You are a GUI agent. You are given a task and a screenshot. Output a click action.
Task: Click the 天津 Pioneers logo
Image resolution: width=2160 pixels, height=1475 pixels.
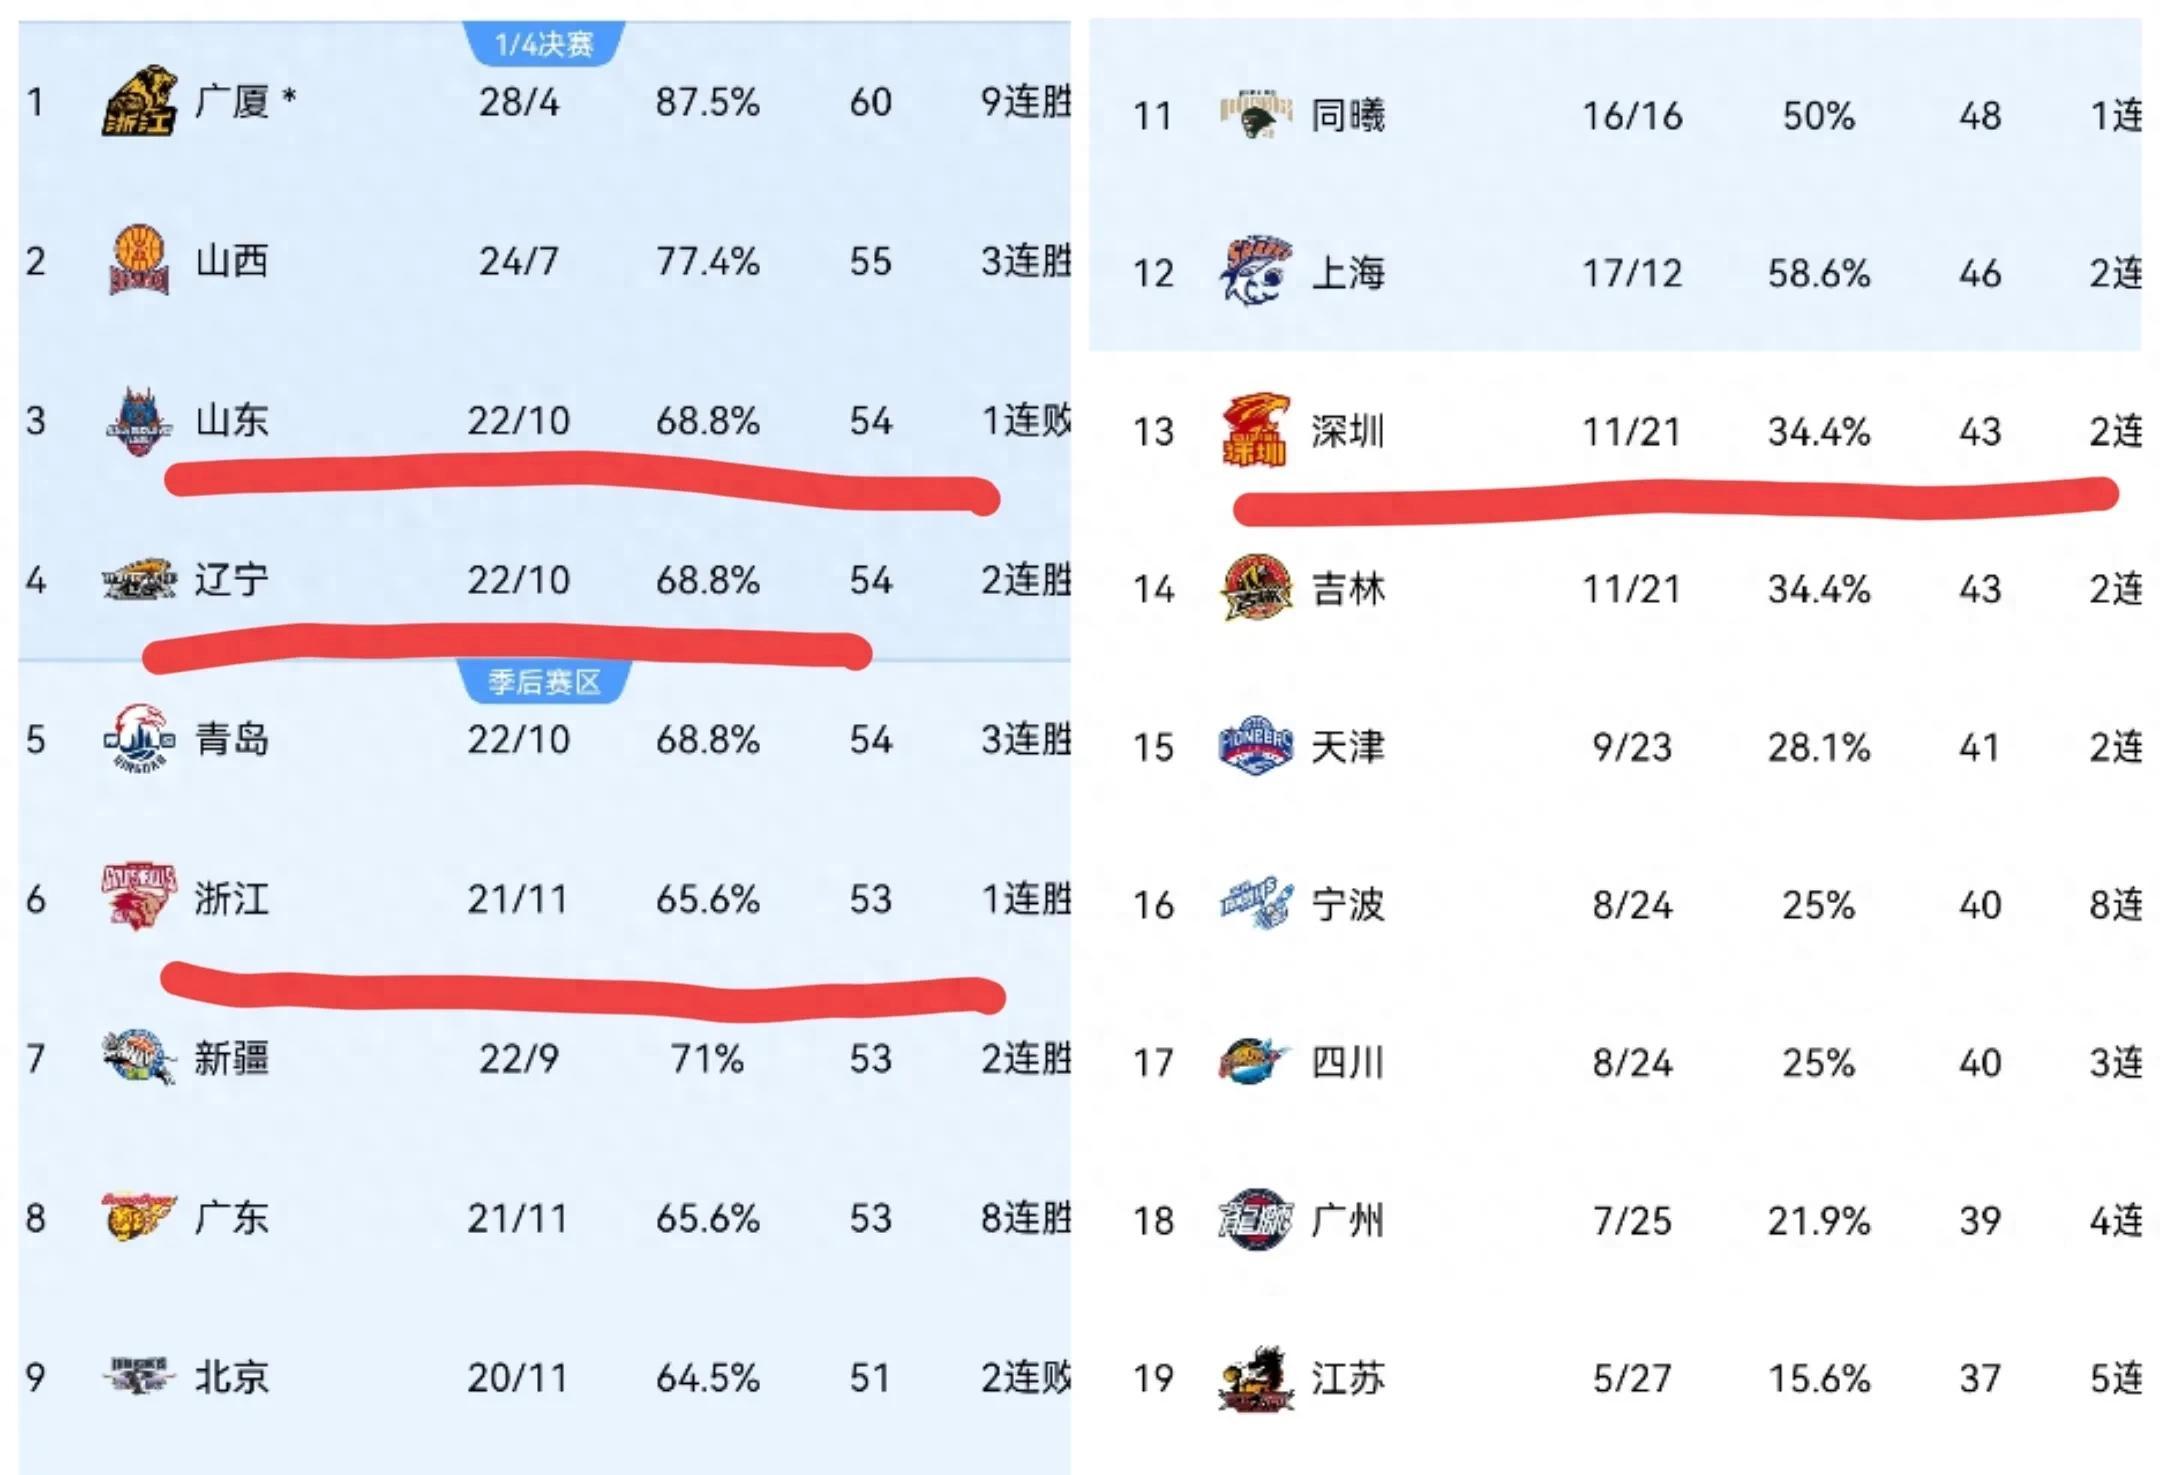(x=1255, y=747)
